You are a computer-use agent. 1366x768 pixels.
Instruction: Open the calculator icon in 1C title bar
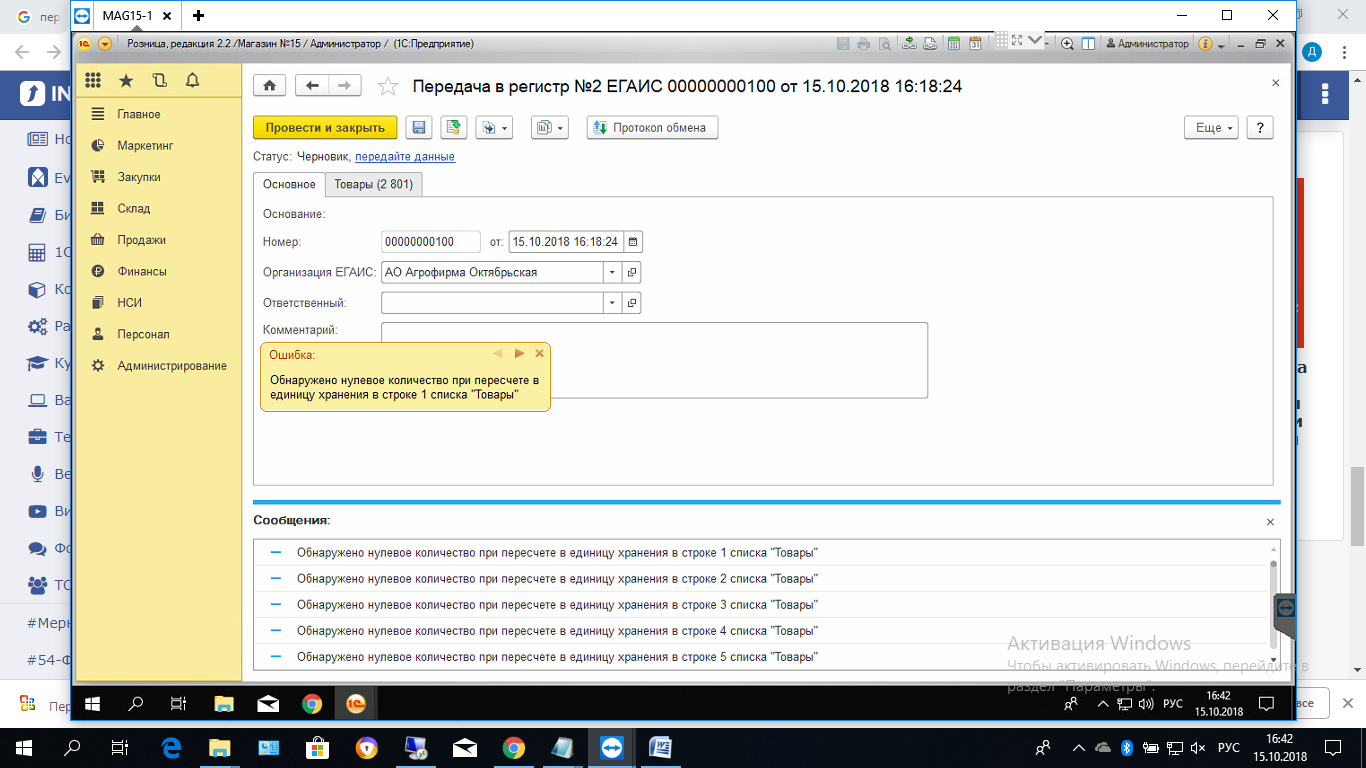[953, 43]
